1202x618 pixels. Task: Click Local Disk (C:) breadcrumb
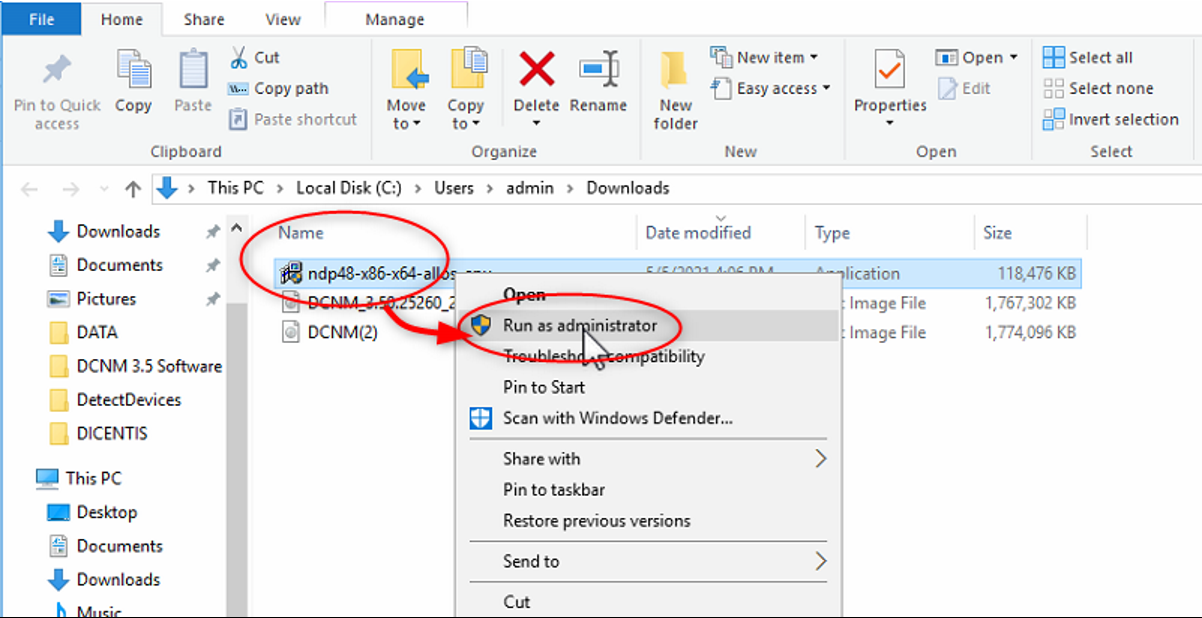point(349,188)
